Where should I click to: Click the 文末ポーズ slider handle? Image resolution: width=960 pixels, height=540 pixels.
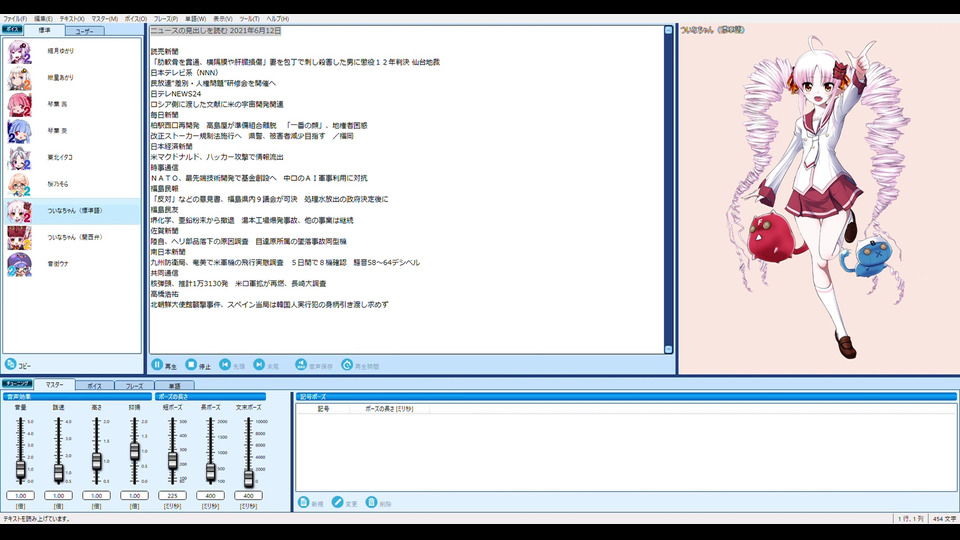249,477
